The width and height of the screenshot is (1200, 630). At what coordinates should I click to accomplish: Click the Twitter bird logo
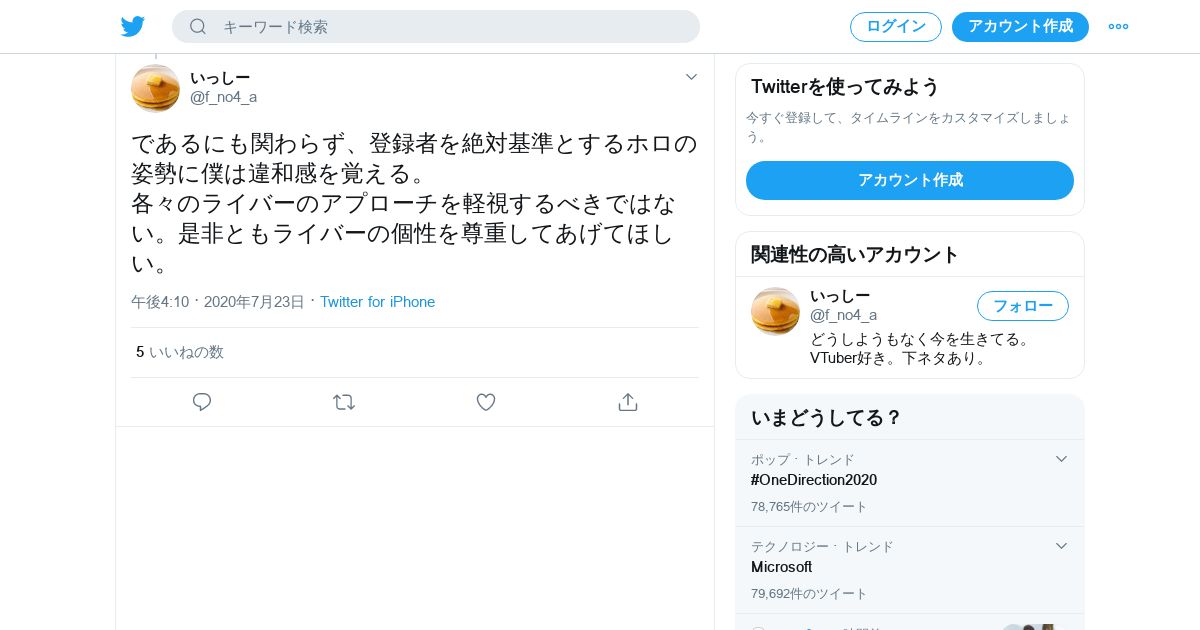[133, 27]
